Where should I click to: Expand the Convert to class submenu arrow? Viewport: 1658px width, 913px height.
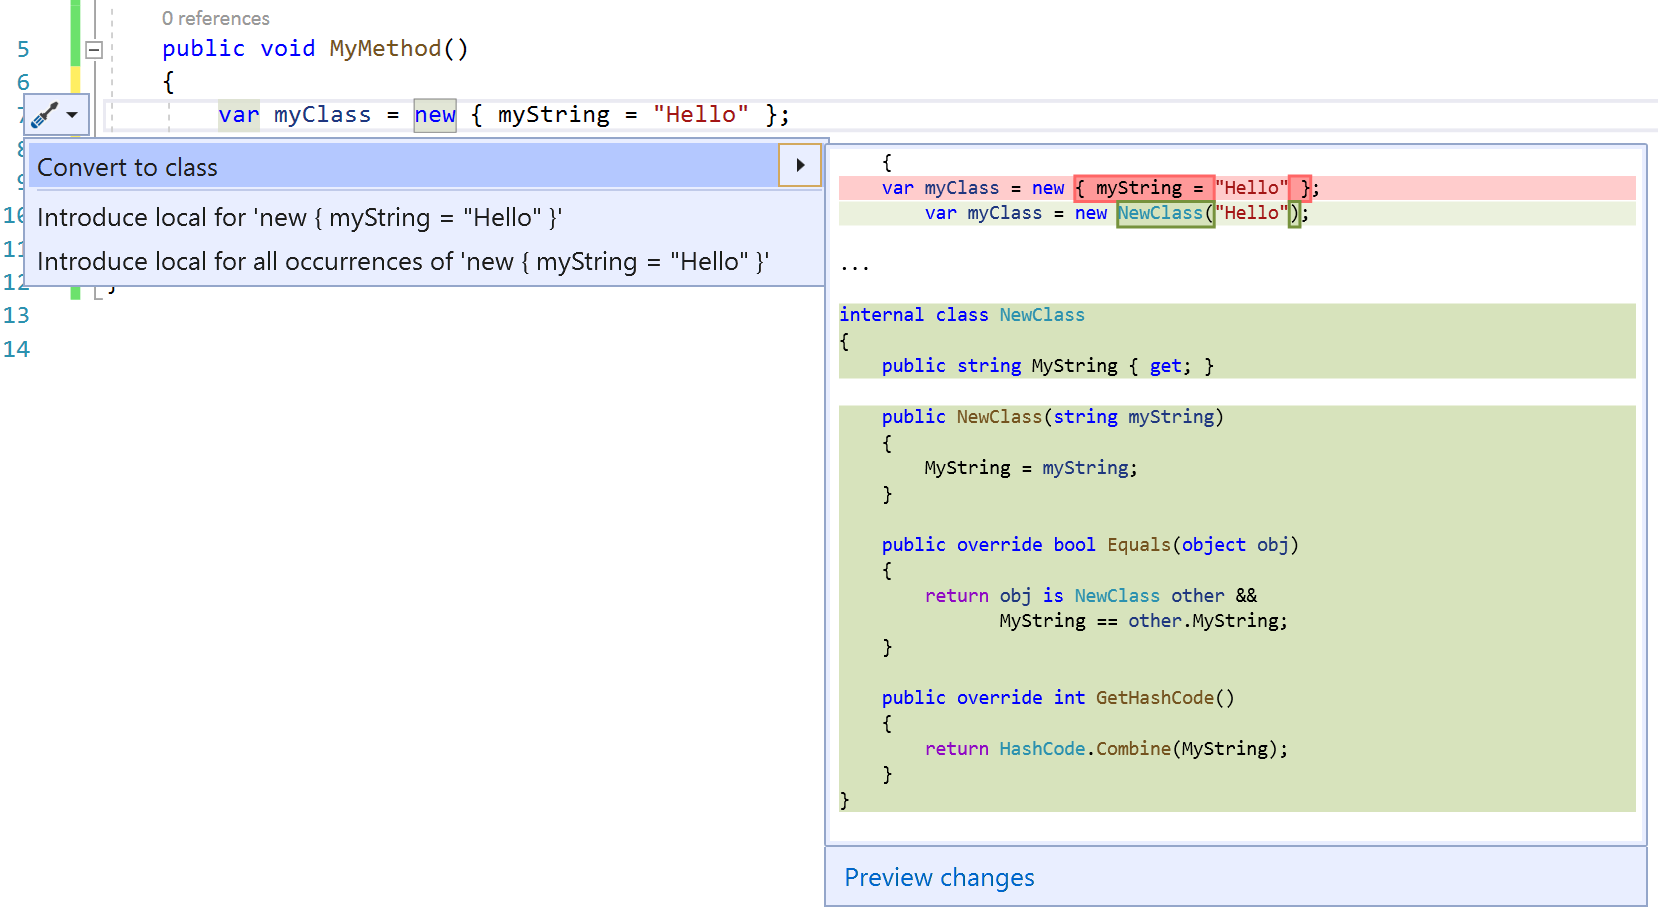click(799, 165)
